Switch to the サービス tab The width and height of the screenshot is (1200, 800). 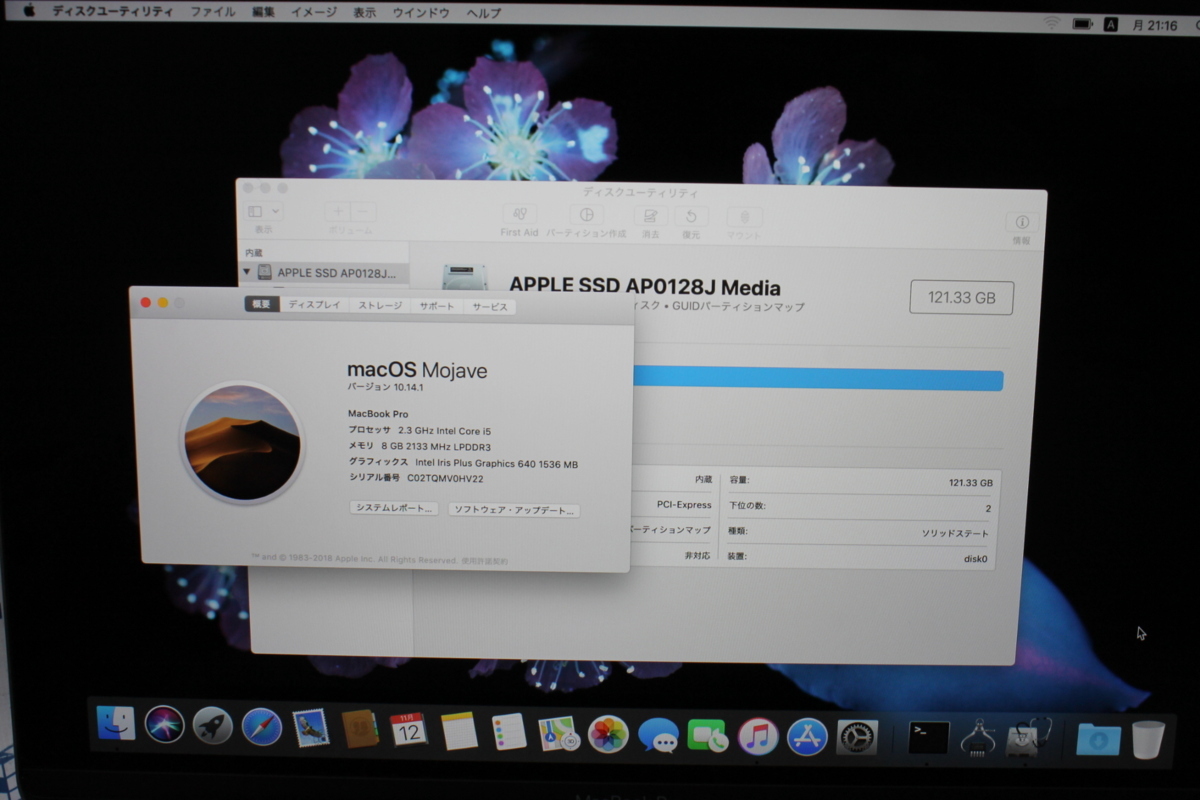[490, 307]
